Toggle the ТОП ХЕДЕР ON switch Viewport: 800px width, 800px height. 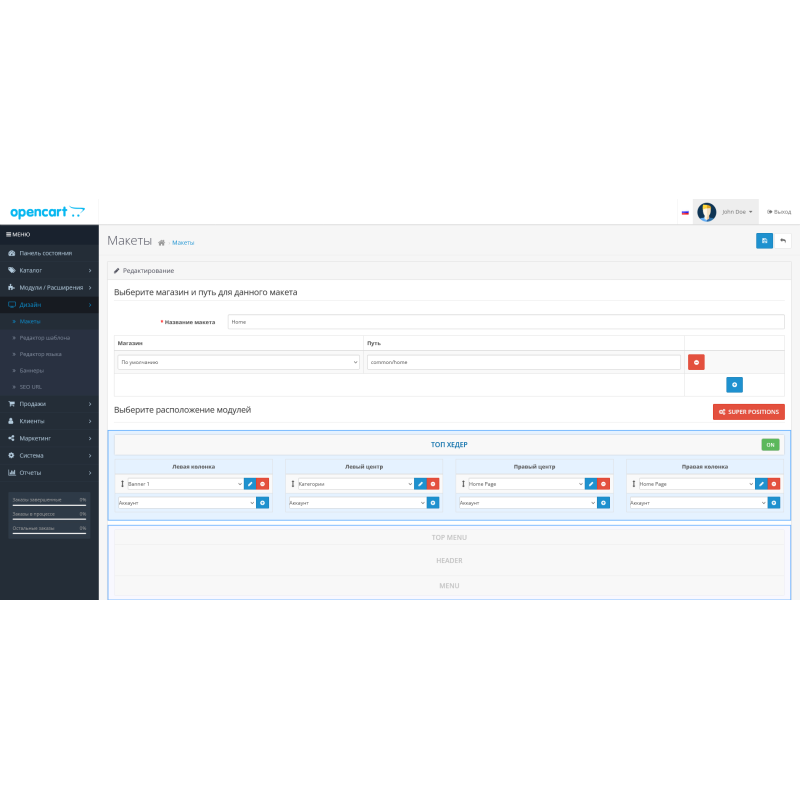(770, 444)
